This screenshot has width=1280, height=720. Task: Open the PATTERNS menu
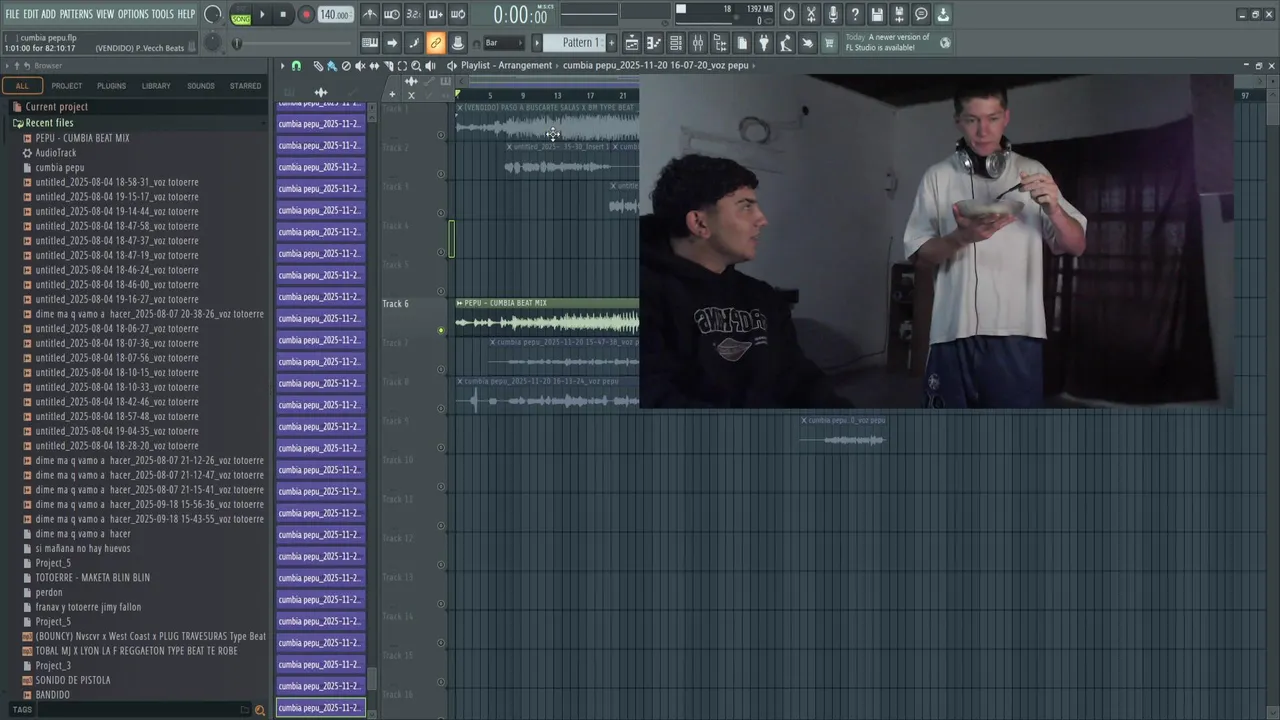[76, 14]
